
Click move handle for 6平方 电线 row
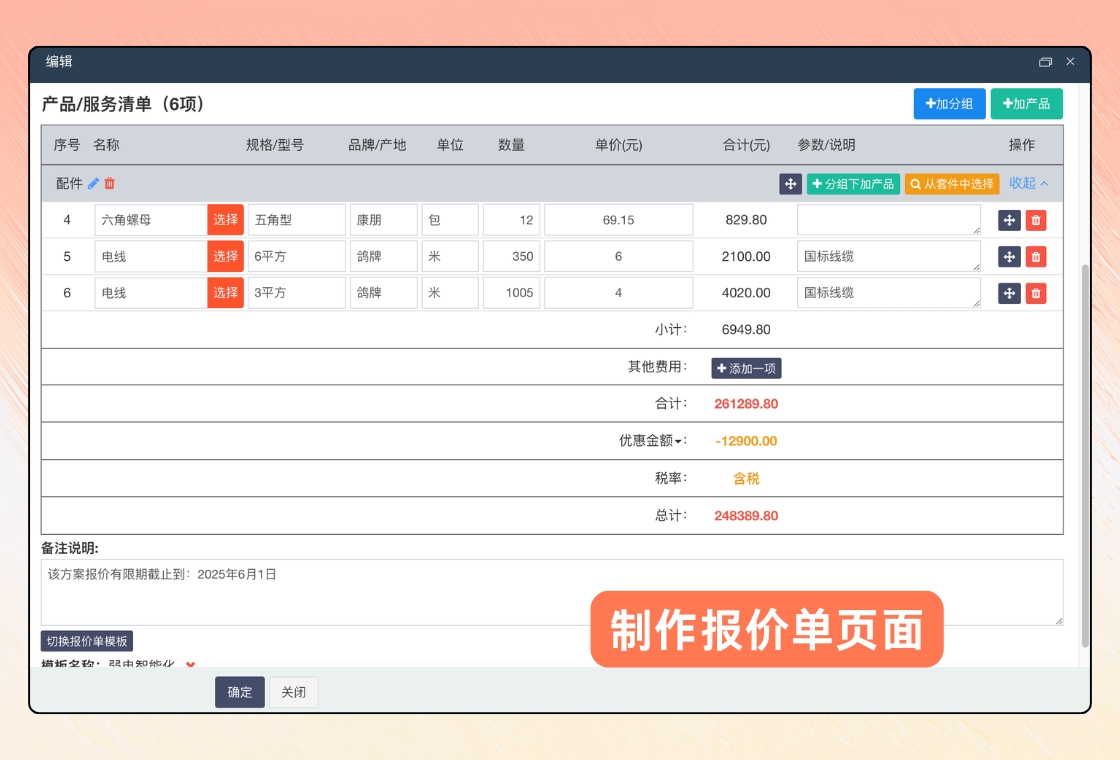1009,257
